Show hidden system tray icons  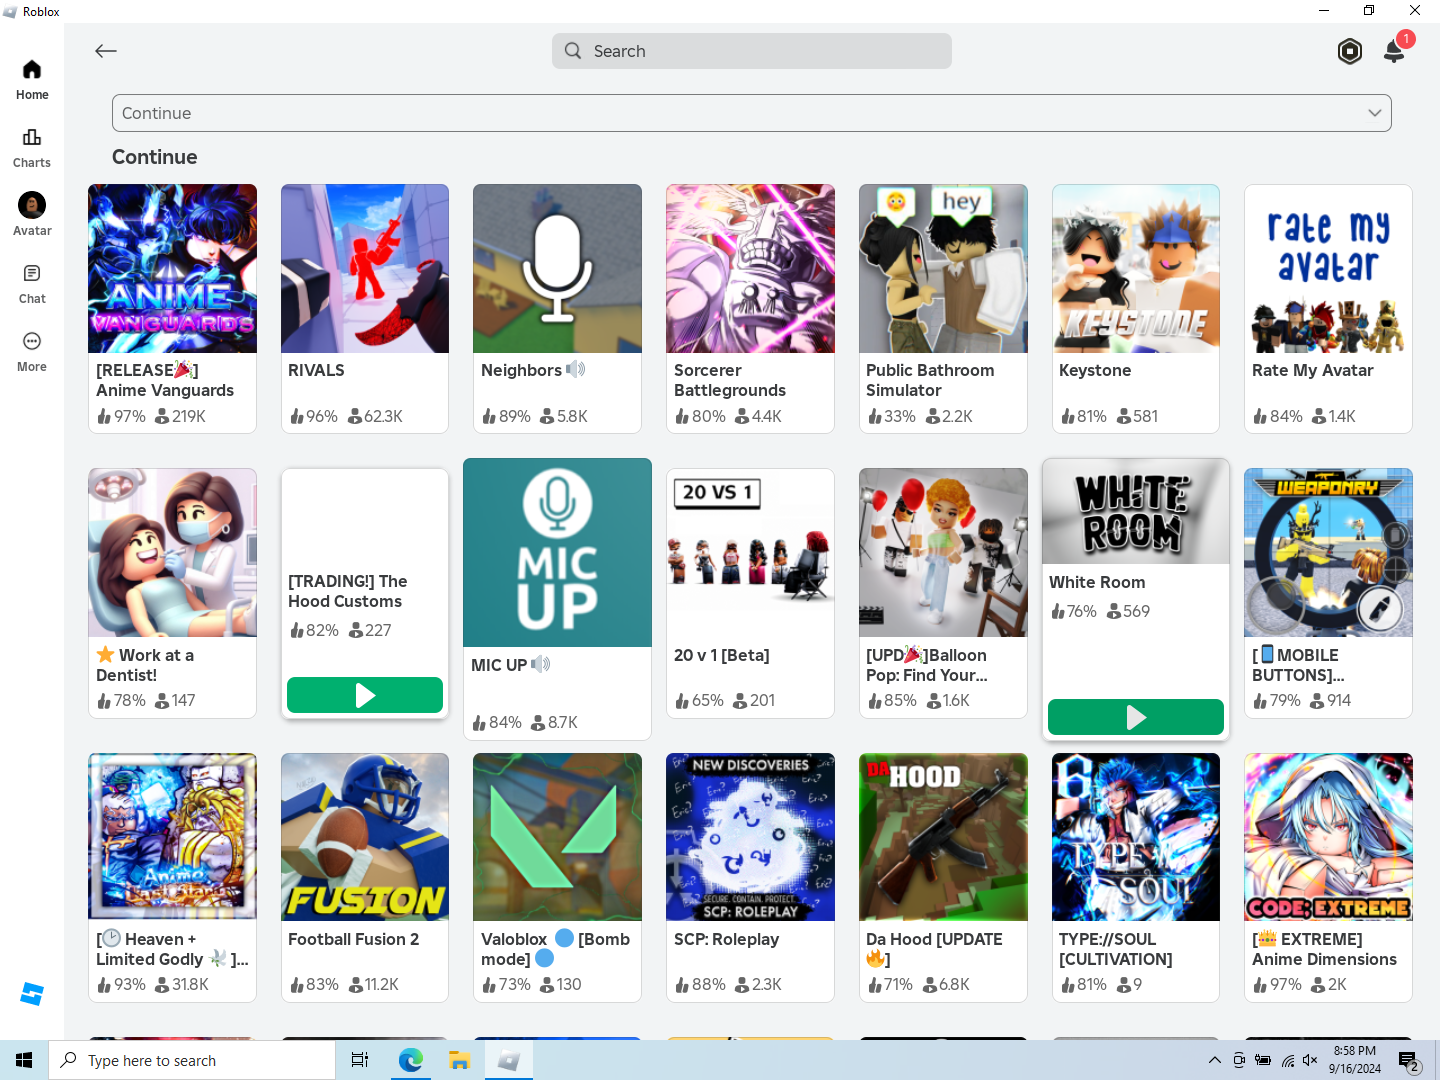point(1214,1060)
